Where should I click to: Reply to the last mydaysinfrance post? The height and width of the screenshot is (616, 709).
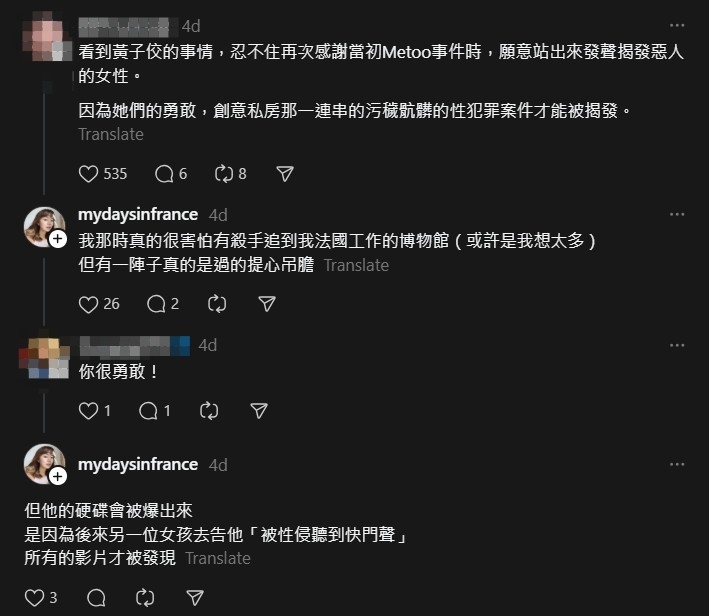(96, 598)
